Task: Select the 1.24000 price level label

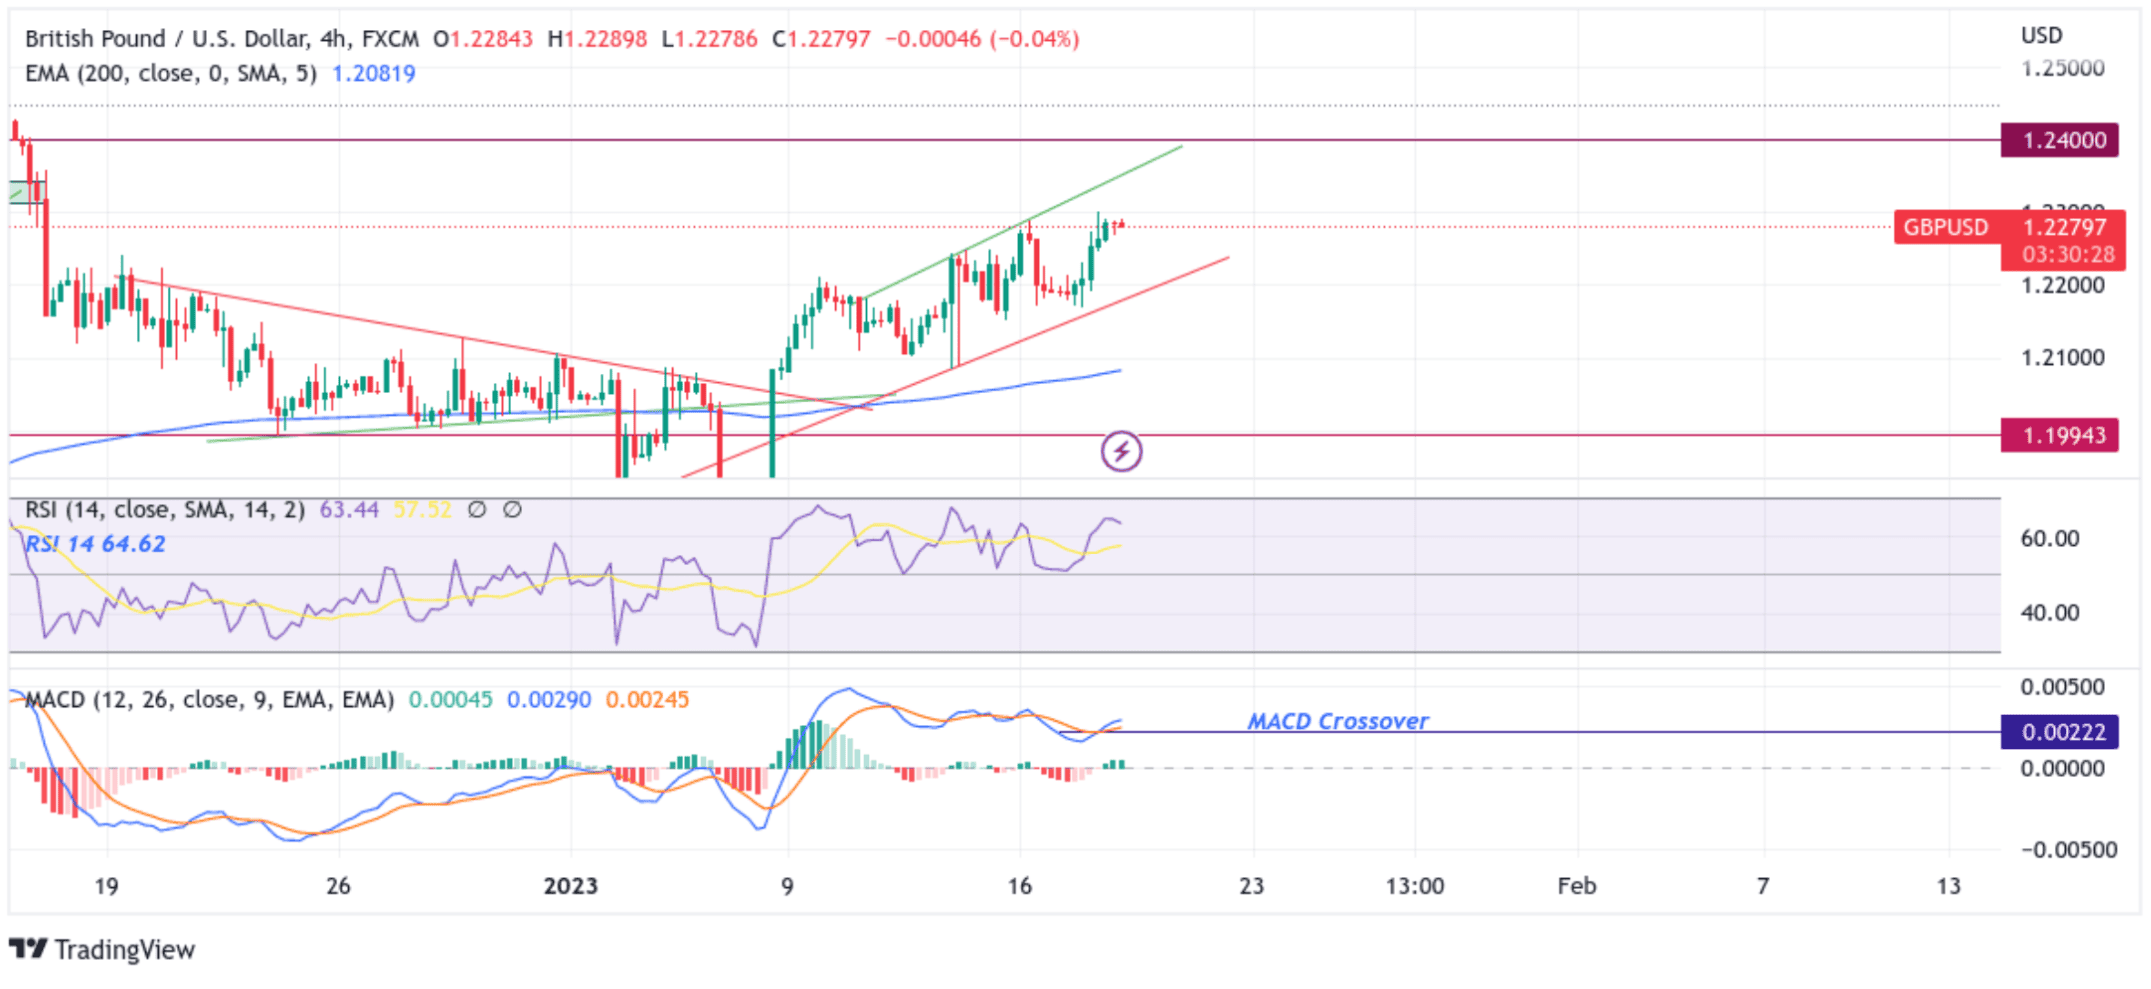Action: click(2060, 140)
